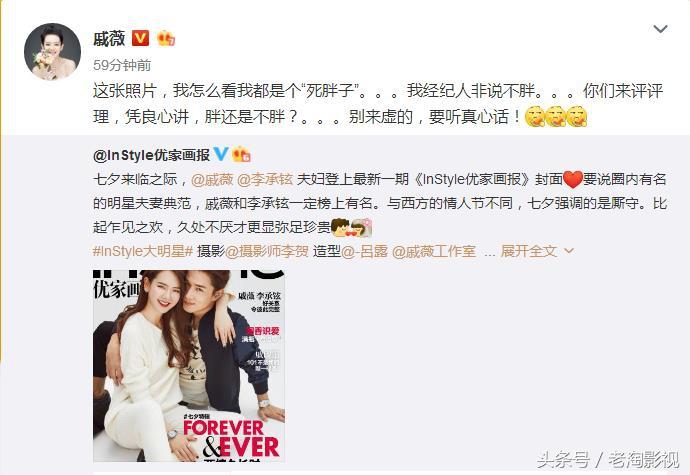Click the red heart emoji in repost text
690x475 pixels.
(573, 179)
